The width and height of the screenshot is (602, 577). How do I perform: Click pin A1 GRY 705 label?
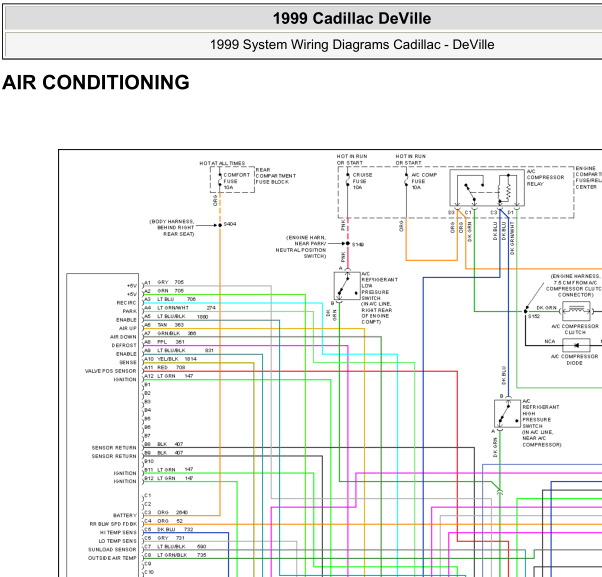[164, 282]
